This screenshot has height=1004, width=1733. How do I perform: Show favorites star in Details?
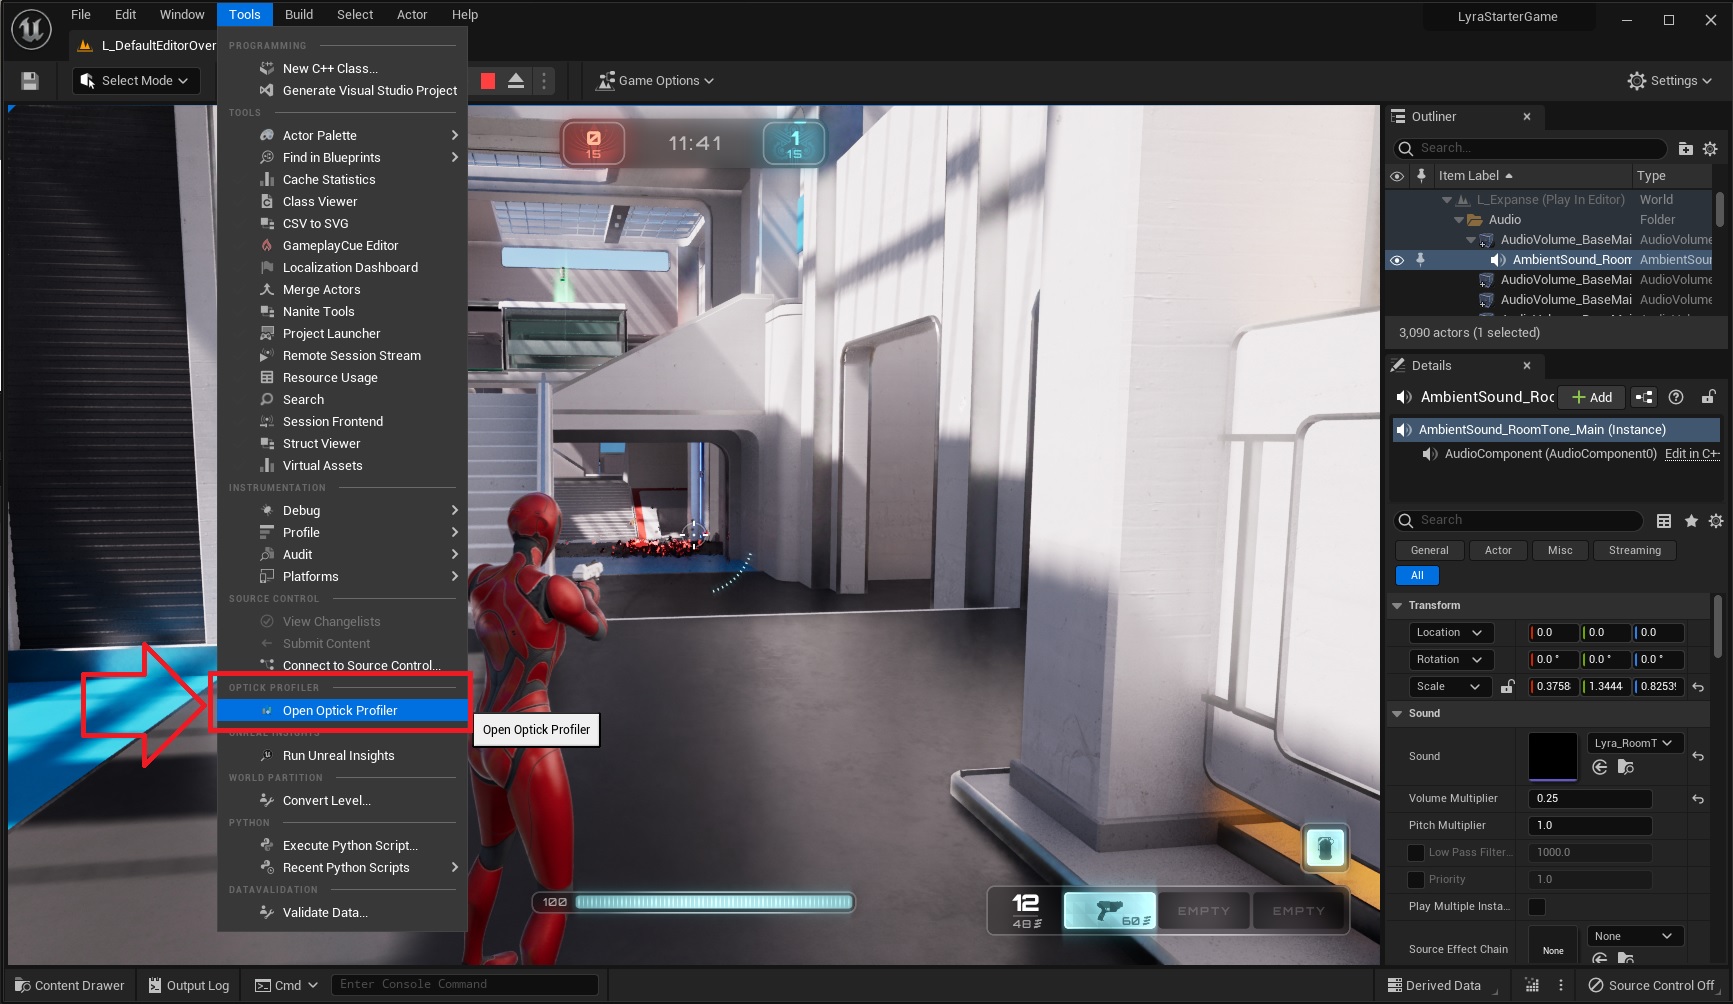click(1691, 521)
